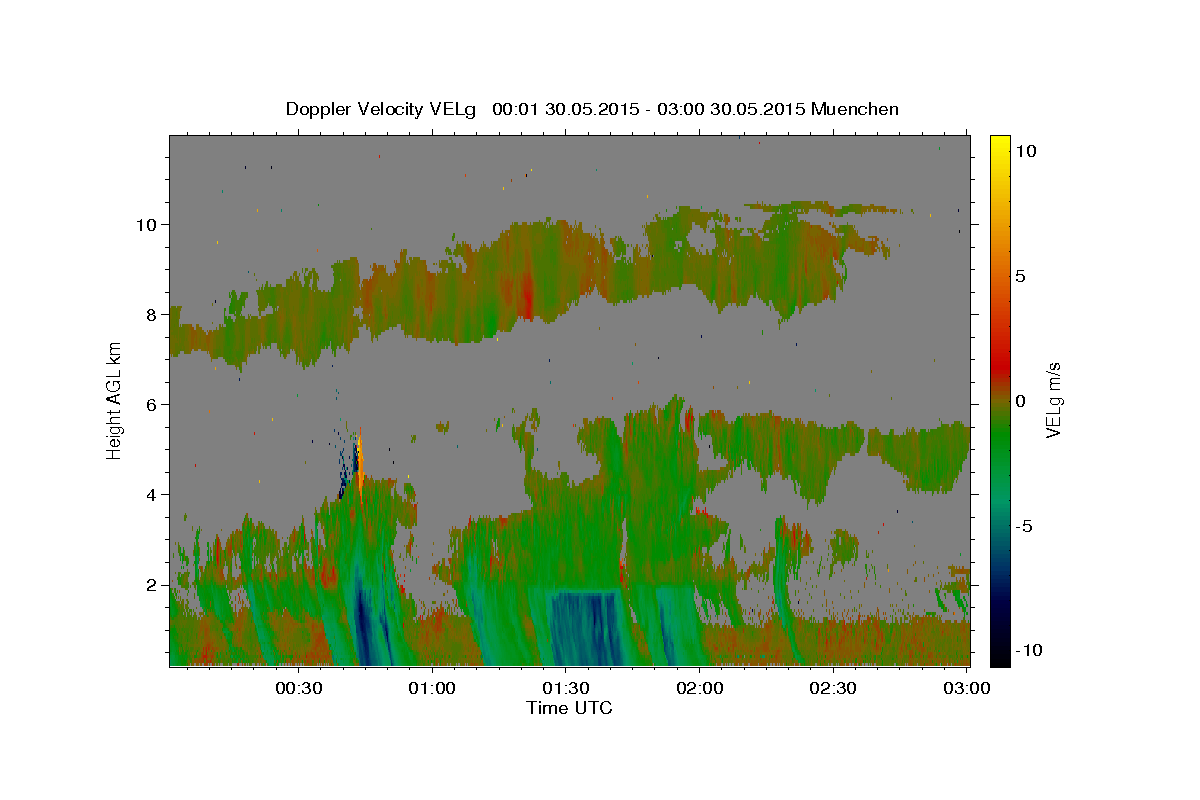Click the colorbar value -10 label
The image size is (1200, 800).
[x=1027, y=651]
